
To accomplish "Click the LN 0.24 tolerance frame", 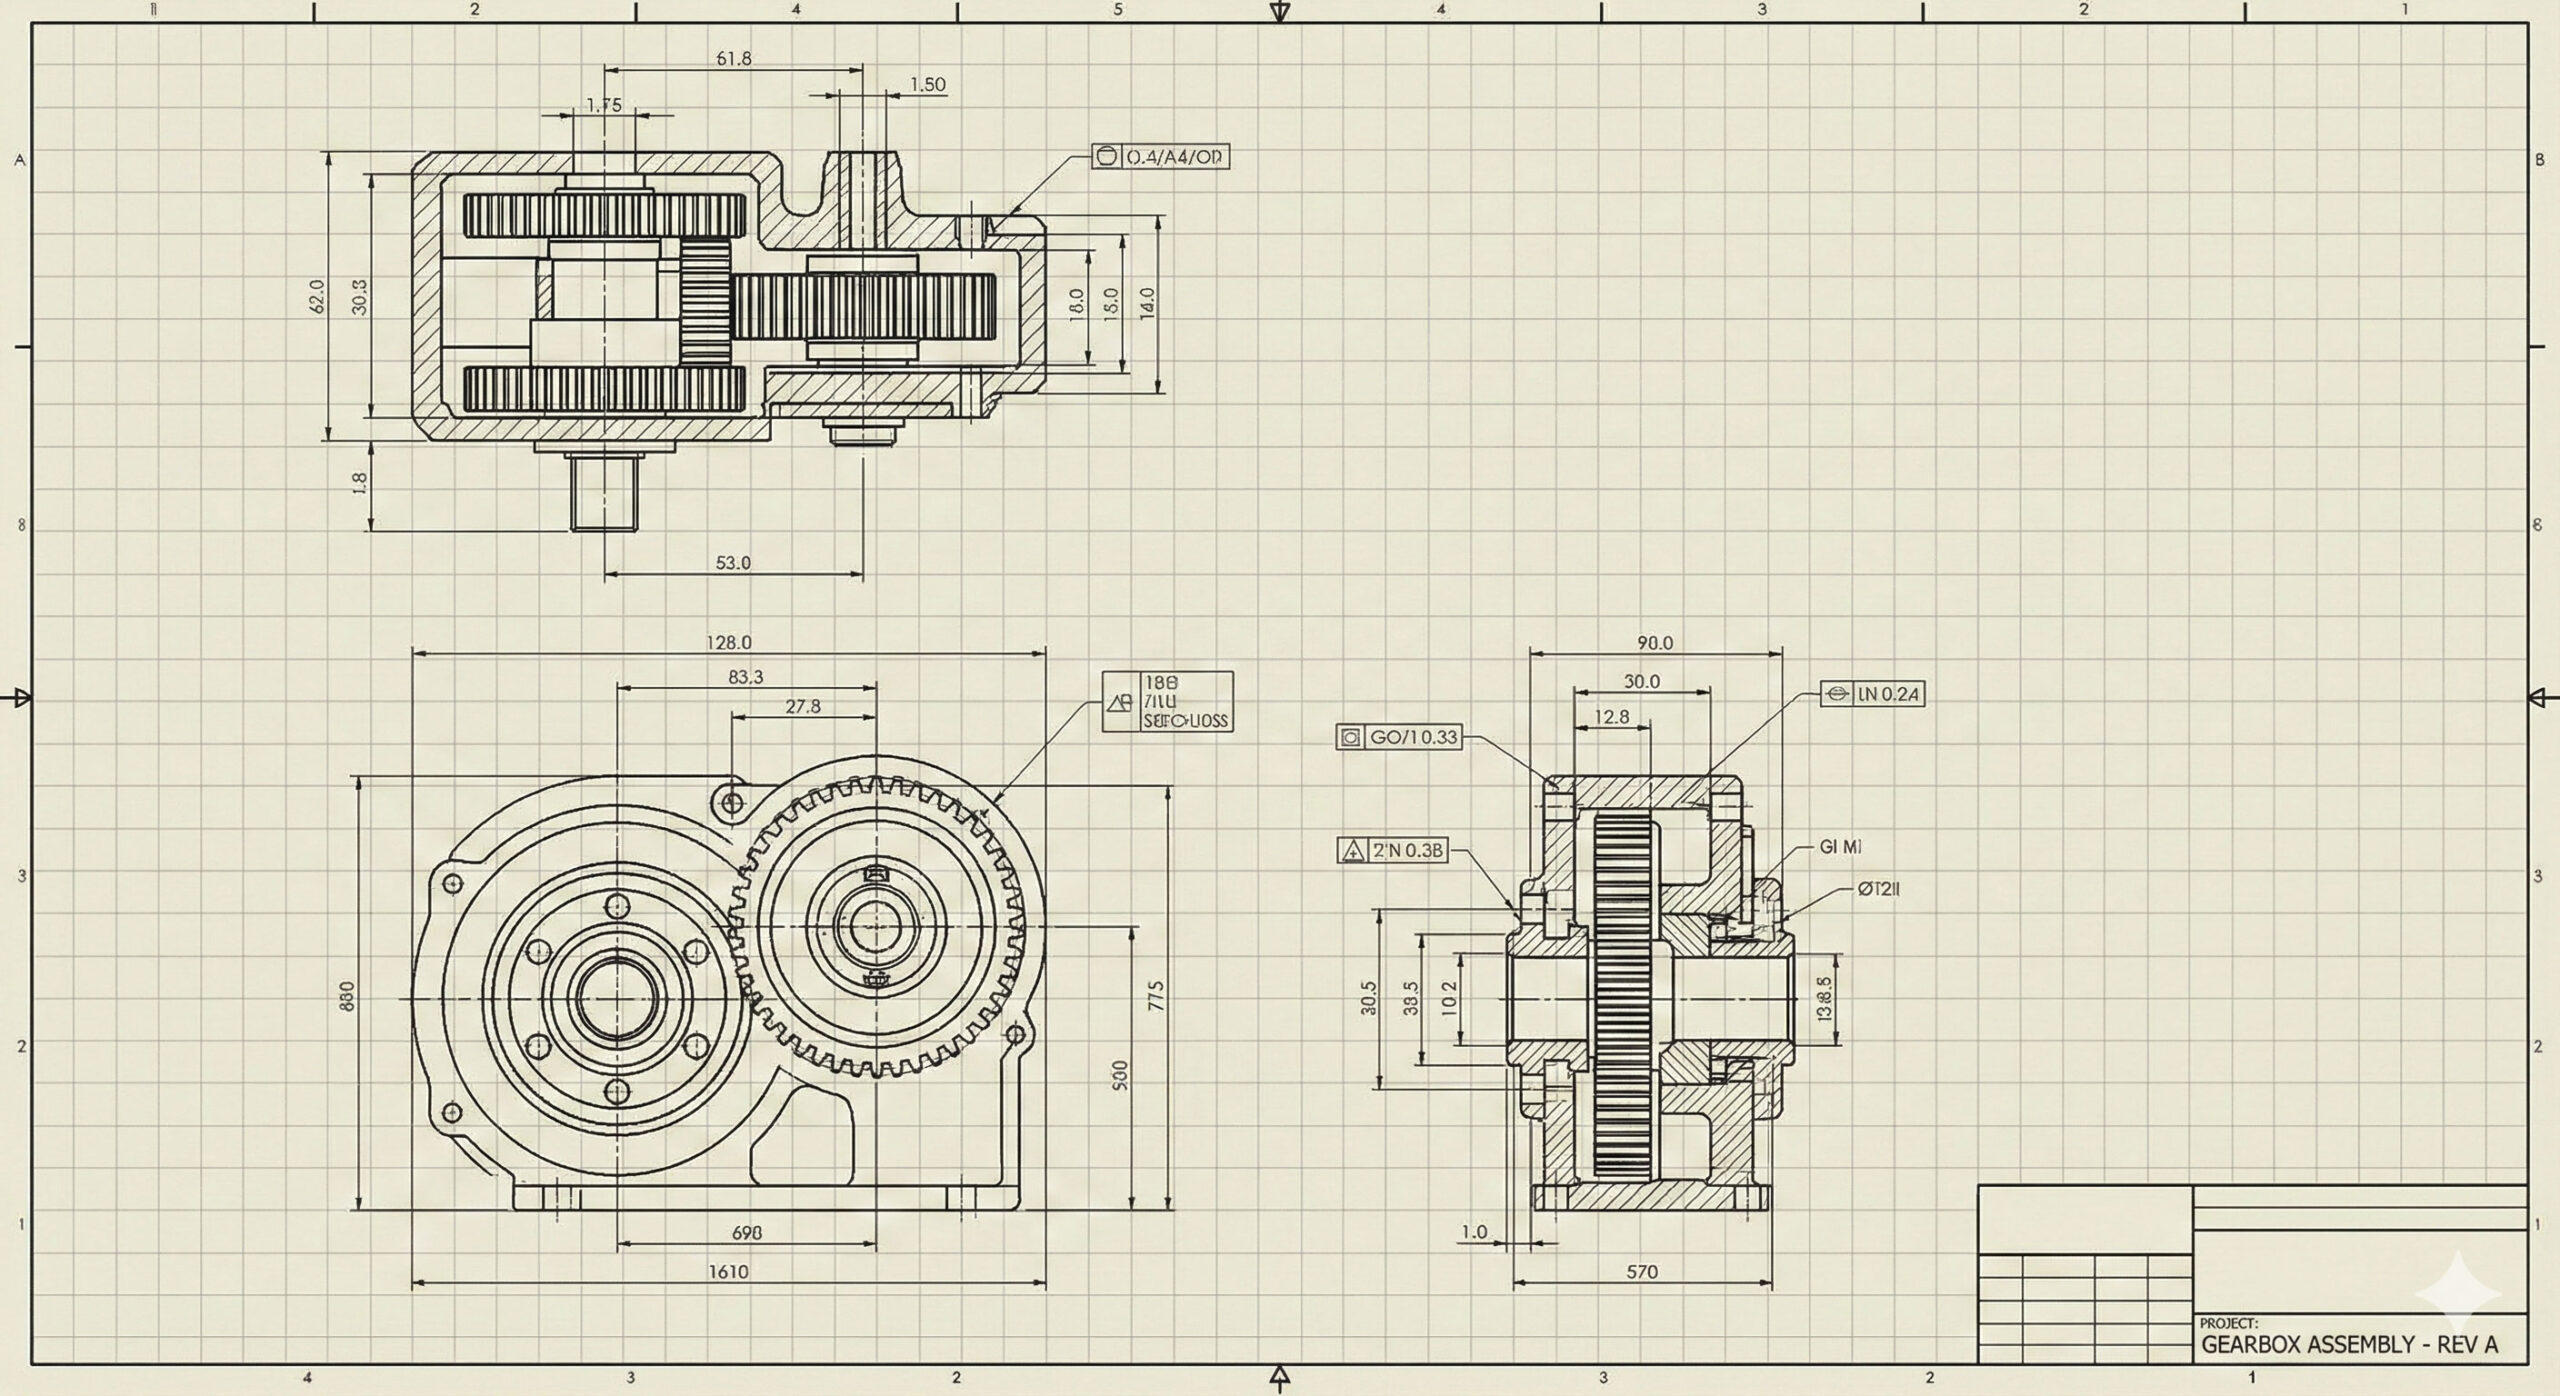I will [1873, 694].
